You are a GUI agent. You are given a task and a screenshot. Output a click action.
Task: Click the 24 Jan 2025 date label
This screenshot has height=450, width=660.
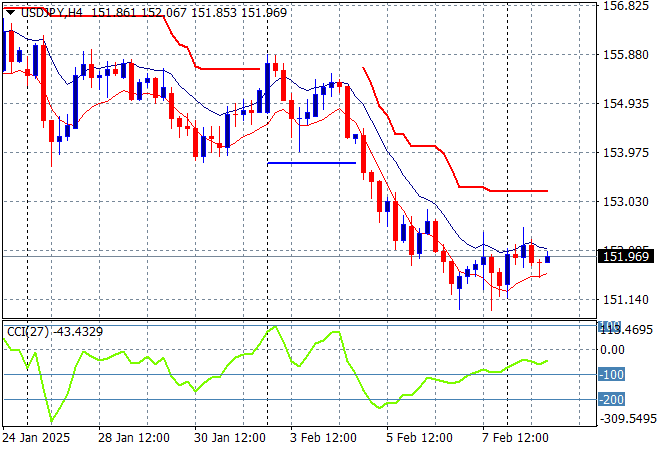(x=38, y=438)
